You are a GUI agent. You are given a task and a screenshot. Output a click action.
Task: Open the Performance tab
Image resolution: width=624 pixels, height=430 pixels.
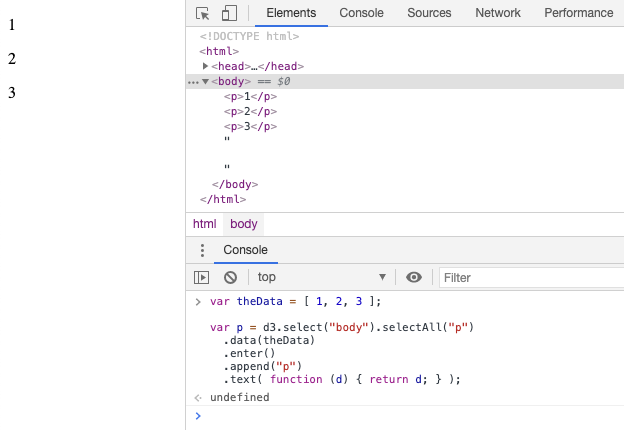tap(579, 13)
